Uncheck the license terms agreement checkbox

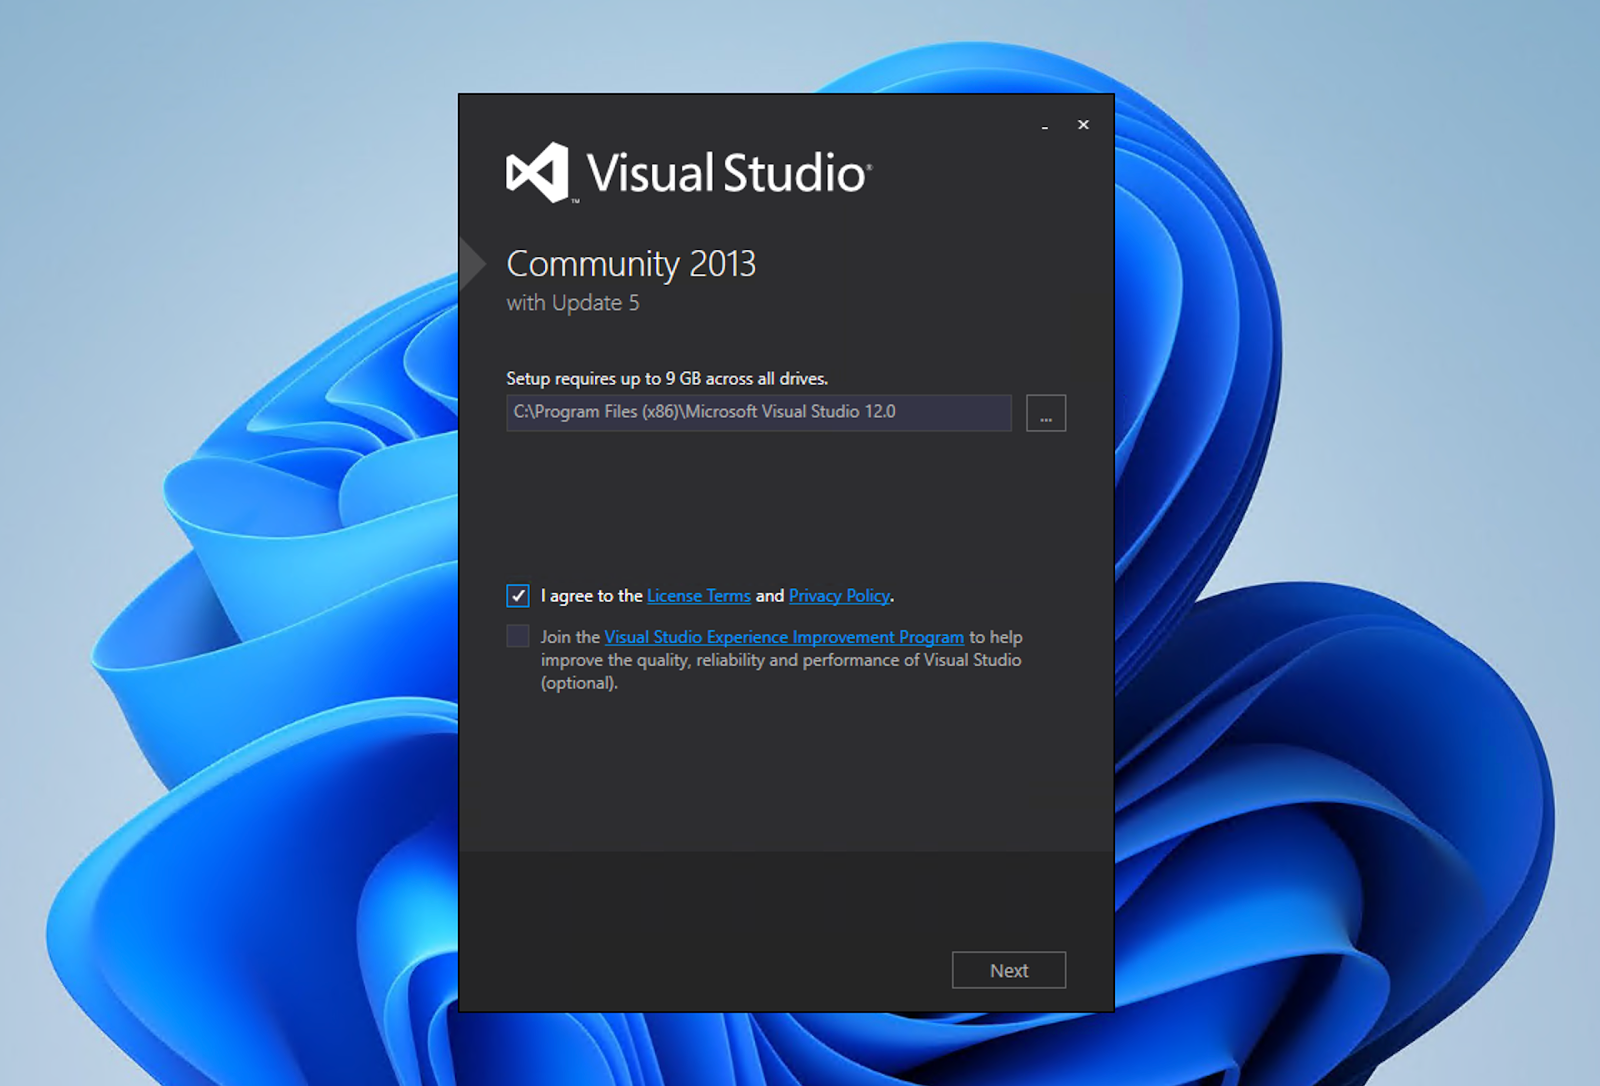(517, 596)
